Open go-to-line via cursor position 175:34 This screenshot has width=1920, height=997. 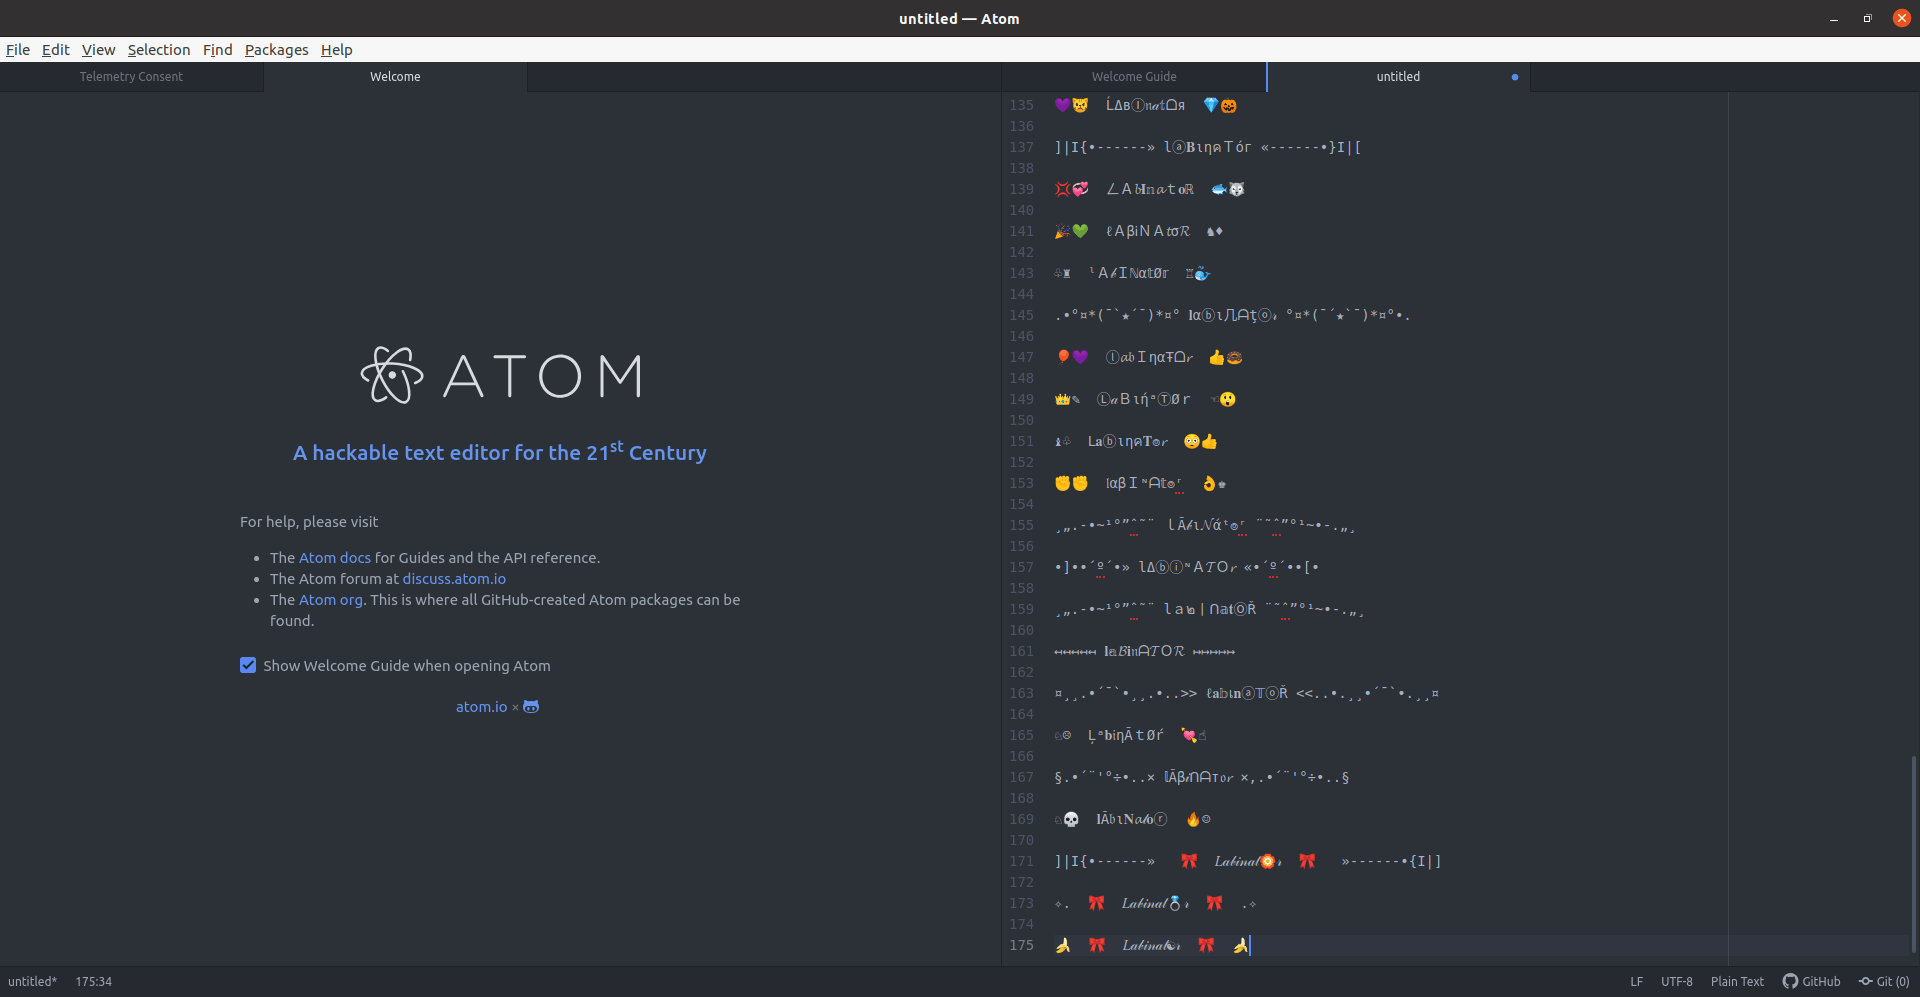(94, 982)
